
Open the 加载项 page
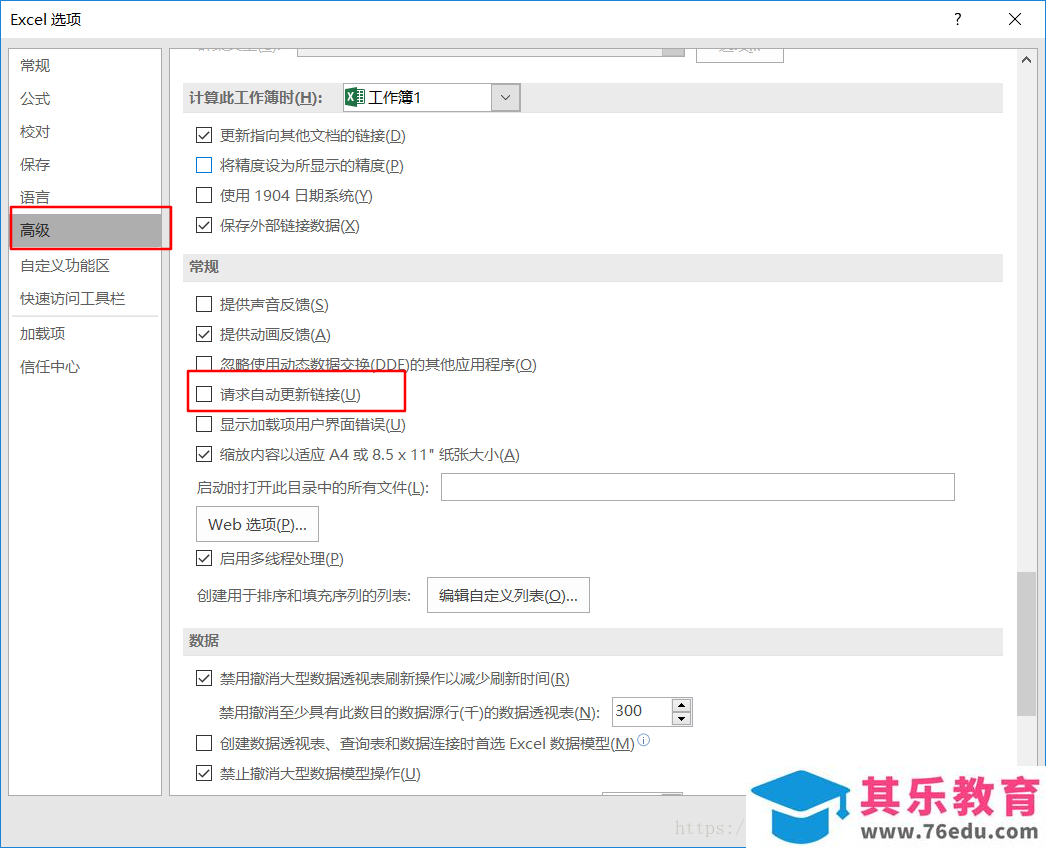(x=42, y=334)
